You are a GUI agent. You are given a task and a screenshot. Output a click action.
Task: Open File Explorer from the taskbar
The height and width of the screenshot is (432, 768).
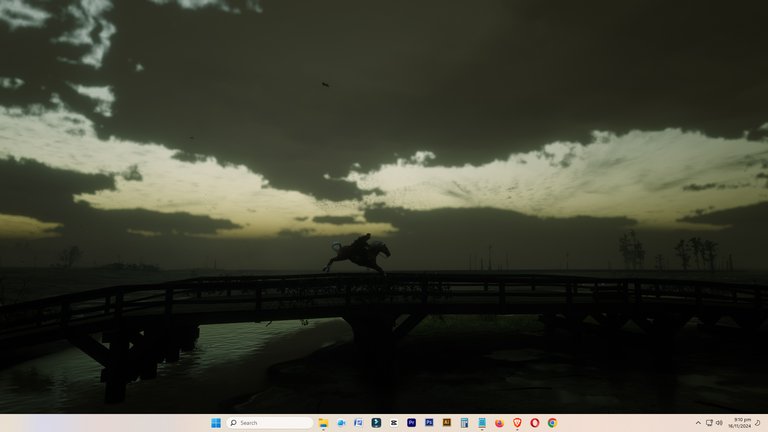pos(323,423)
